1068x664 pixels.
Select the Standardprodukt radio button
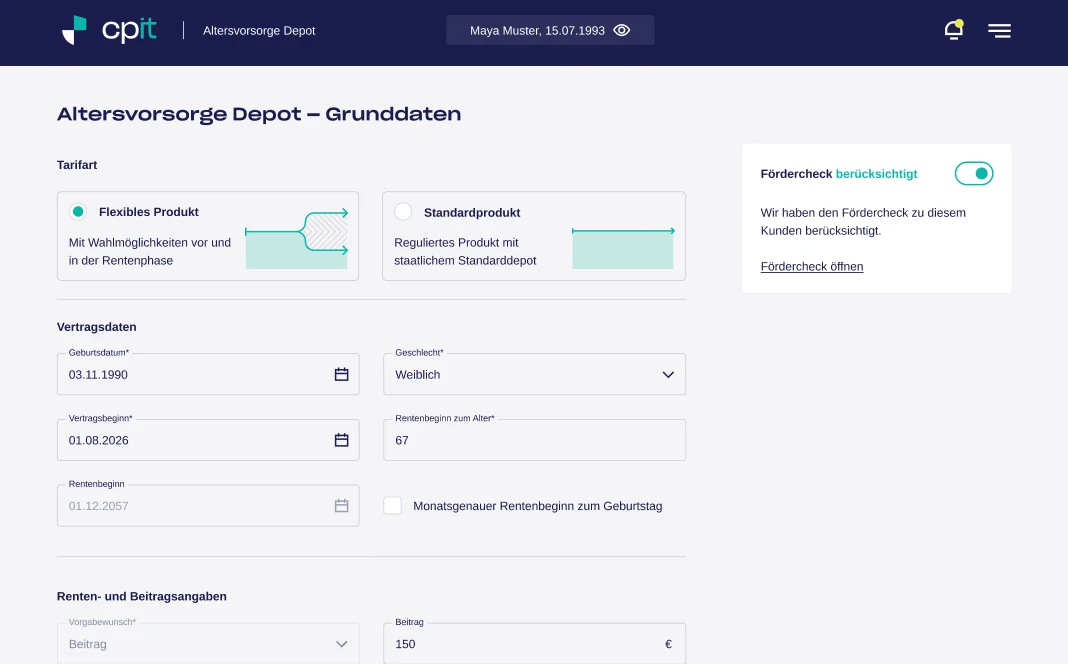403,212
